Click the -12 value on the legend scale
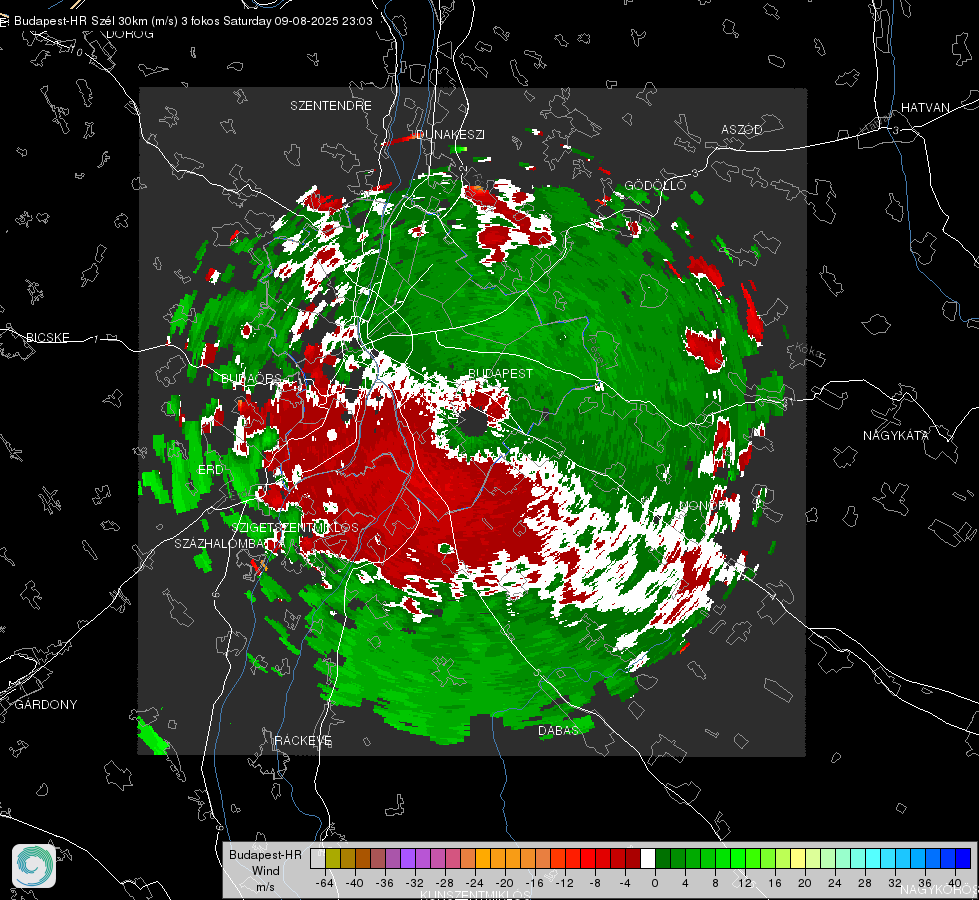The height and width of the screenshot is (900, 979). pyautogui.click(x=565, y=883)
